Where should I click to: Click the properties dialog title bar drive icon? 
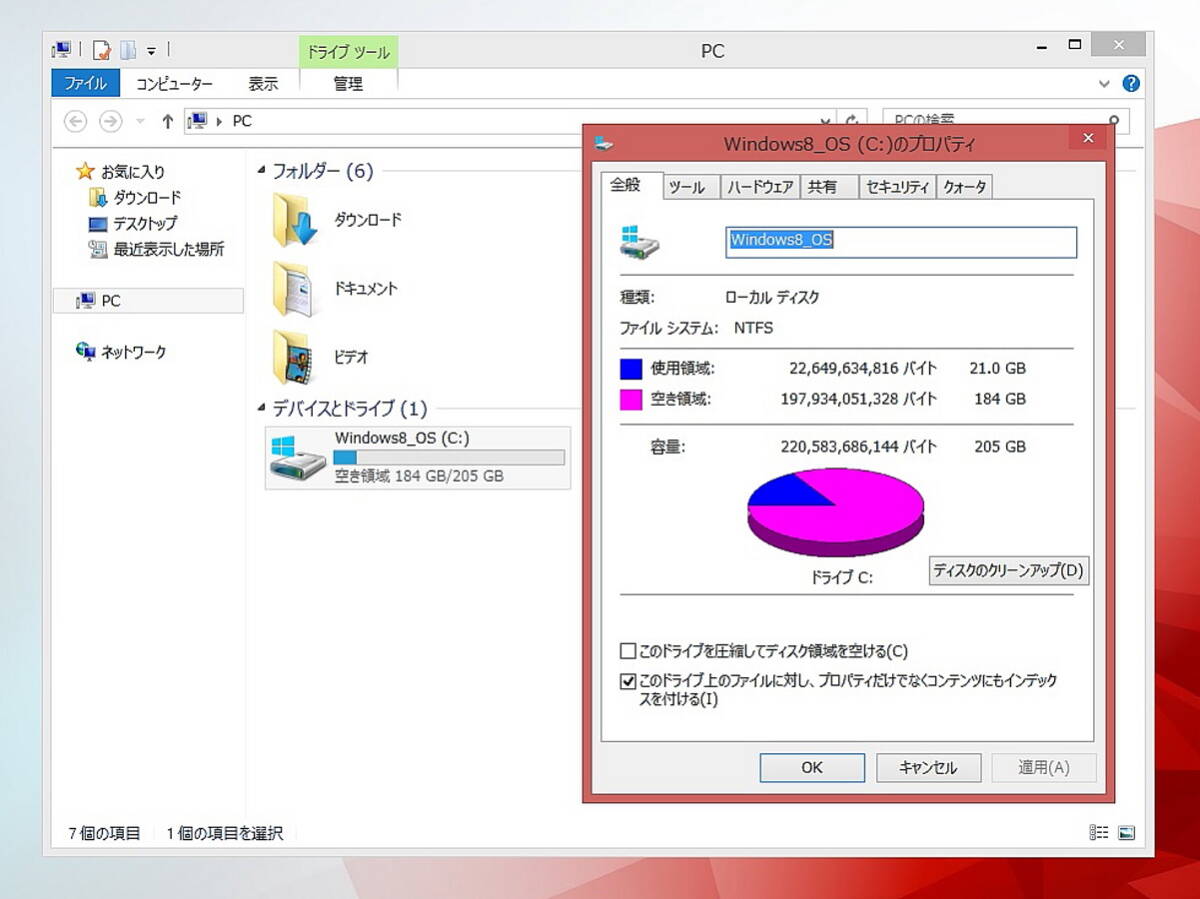pos(604,144)
